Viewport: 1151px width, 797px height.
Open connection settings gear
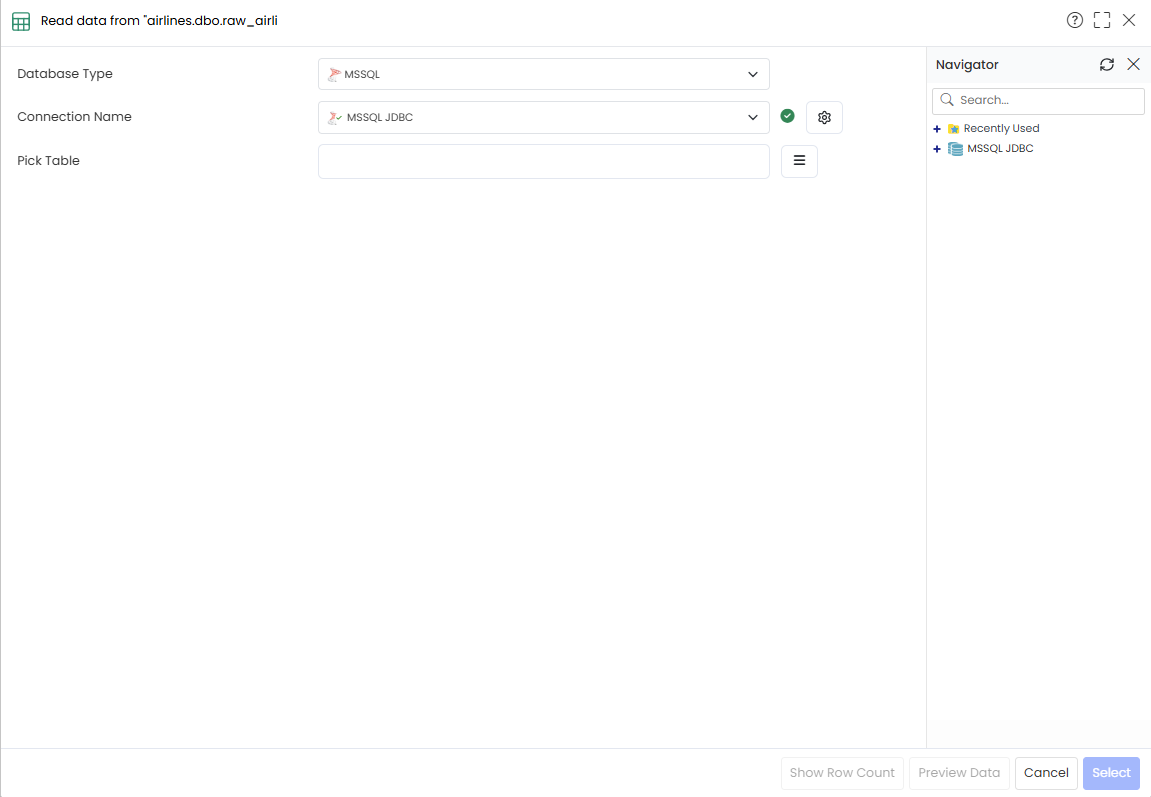(x=824, y=117)
